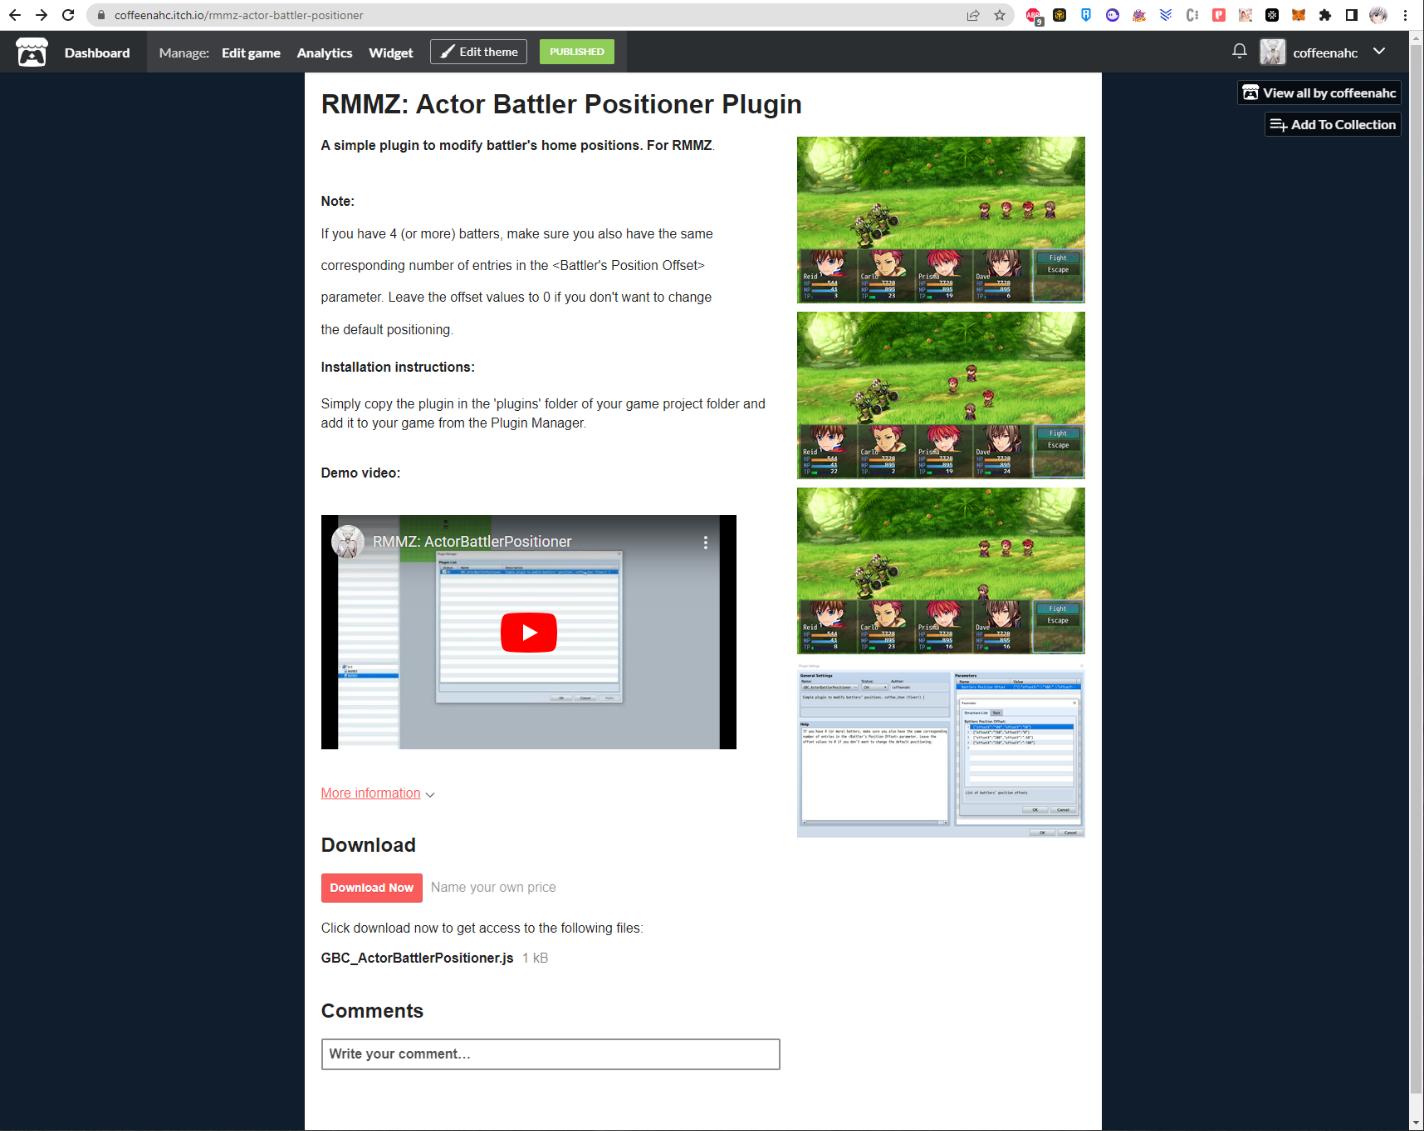Click the Comments heading
The height and width of the screenshot is (1131, 1424).
click(372, 1011)
